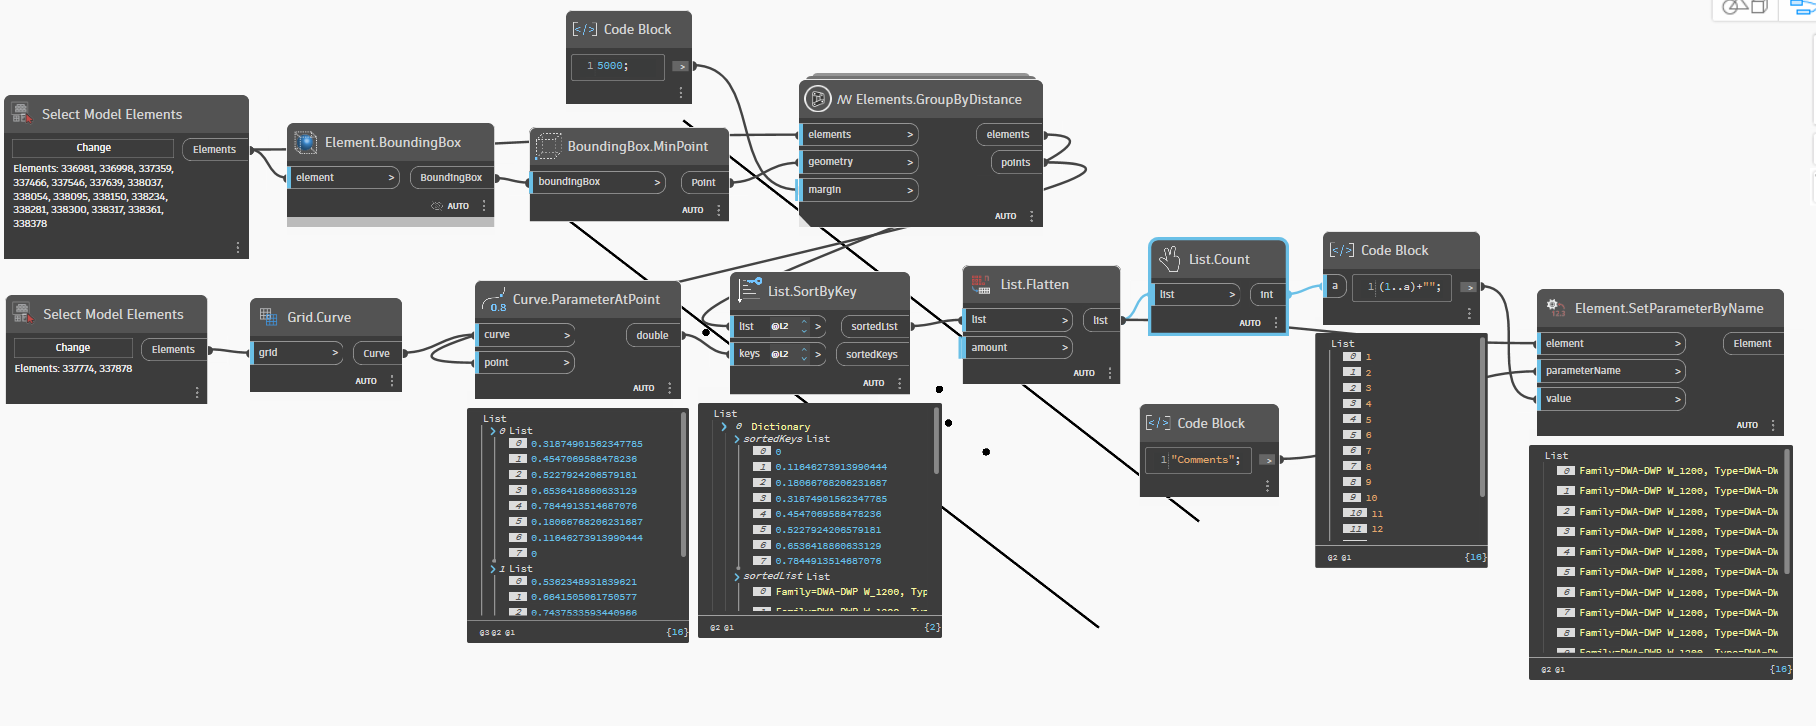Viewport: 1816px width, 726px height.
Task: Open the three-dot options on Elements.GroupByDistance
Action: pyautogui.click(x=1031, y=216)
